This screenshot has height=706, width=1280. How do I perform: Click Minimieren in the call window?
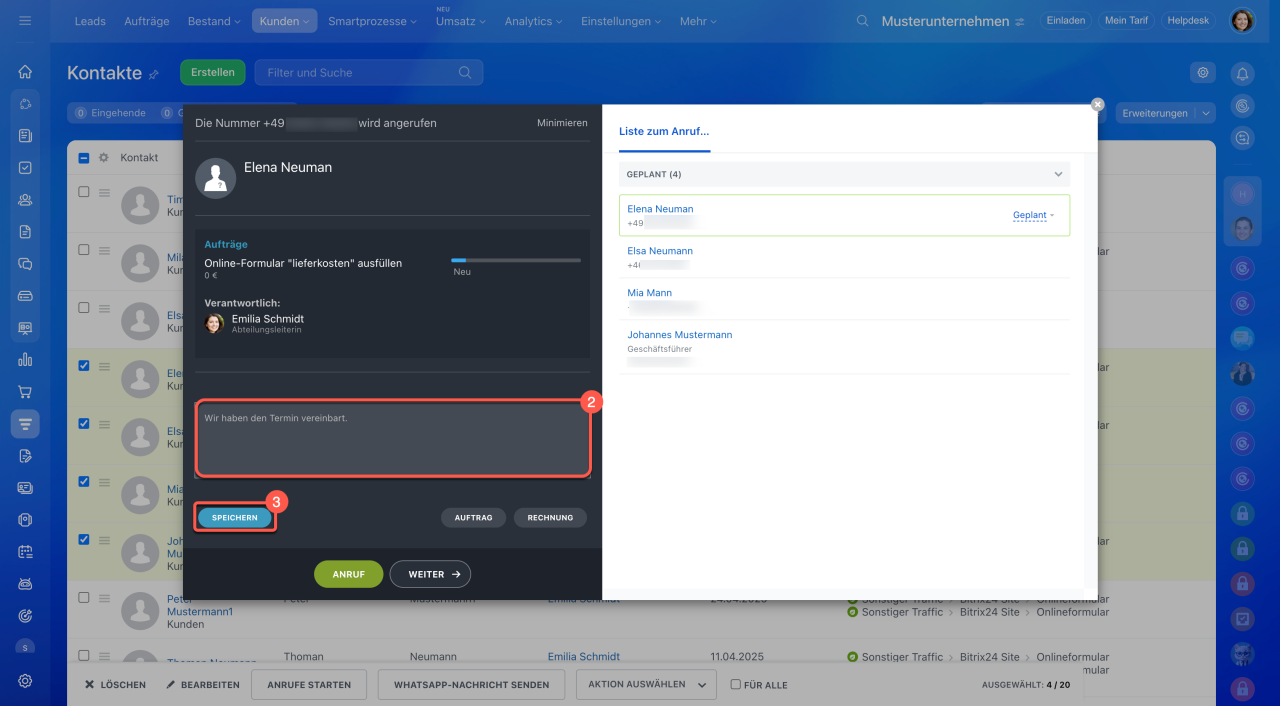562,123
